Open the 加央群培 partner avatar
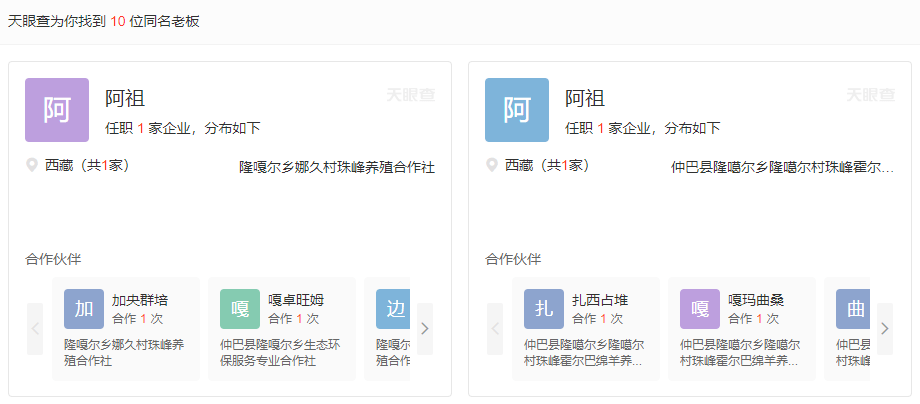920x404 pixels. [x=84, y=309]
